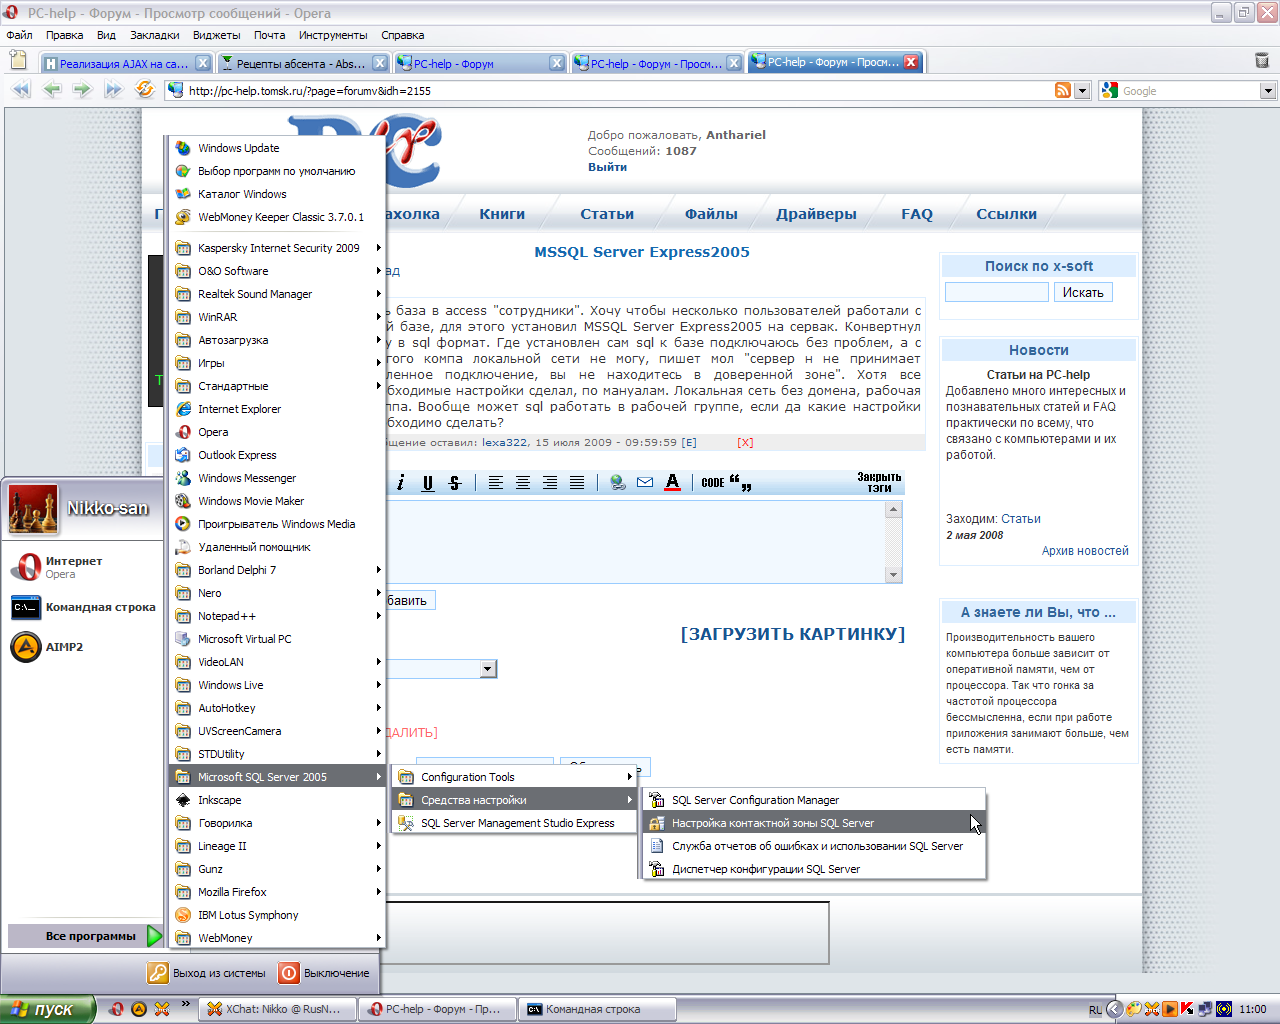The image size is (1280, 1024).
Task: Open the RSS feed dropdown arrow
Action: point(1082,91)
